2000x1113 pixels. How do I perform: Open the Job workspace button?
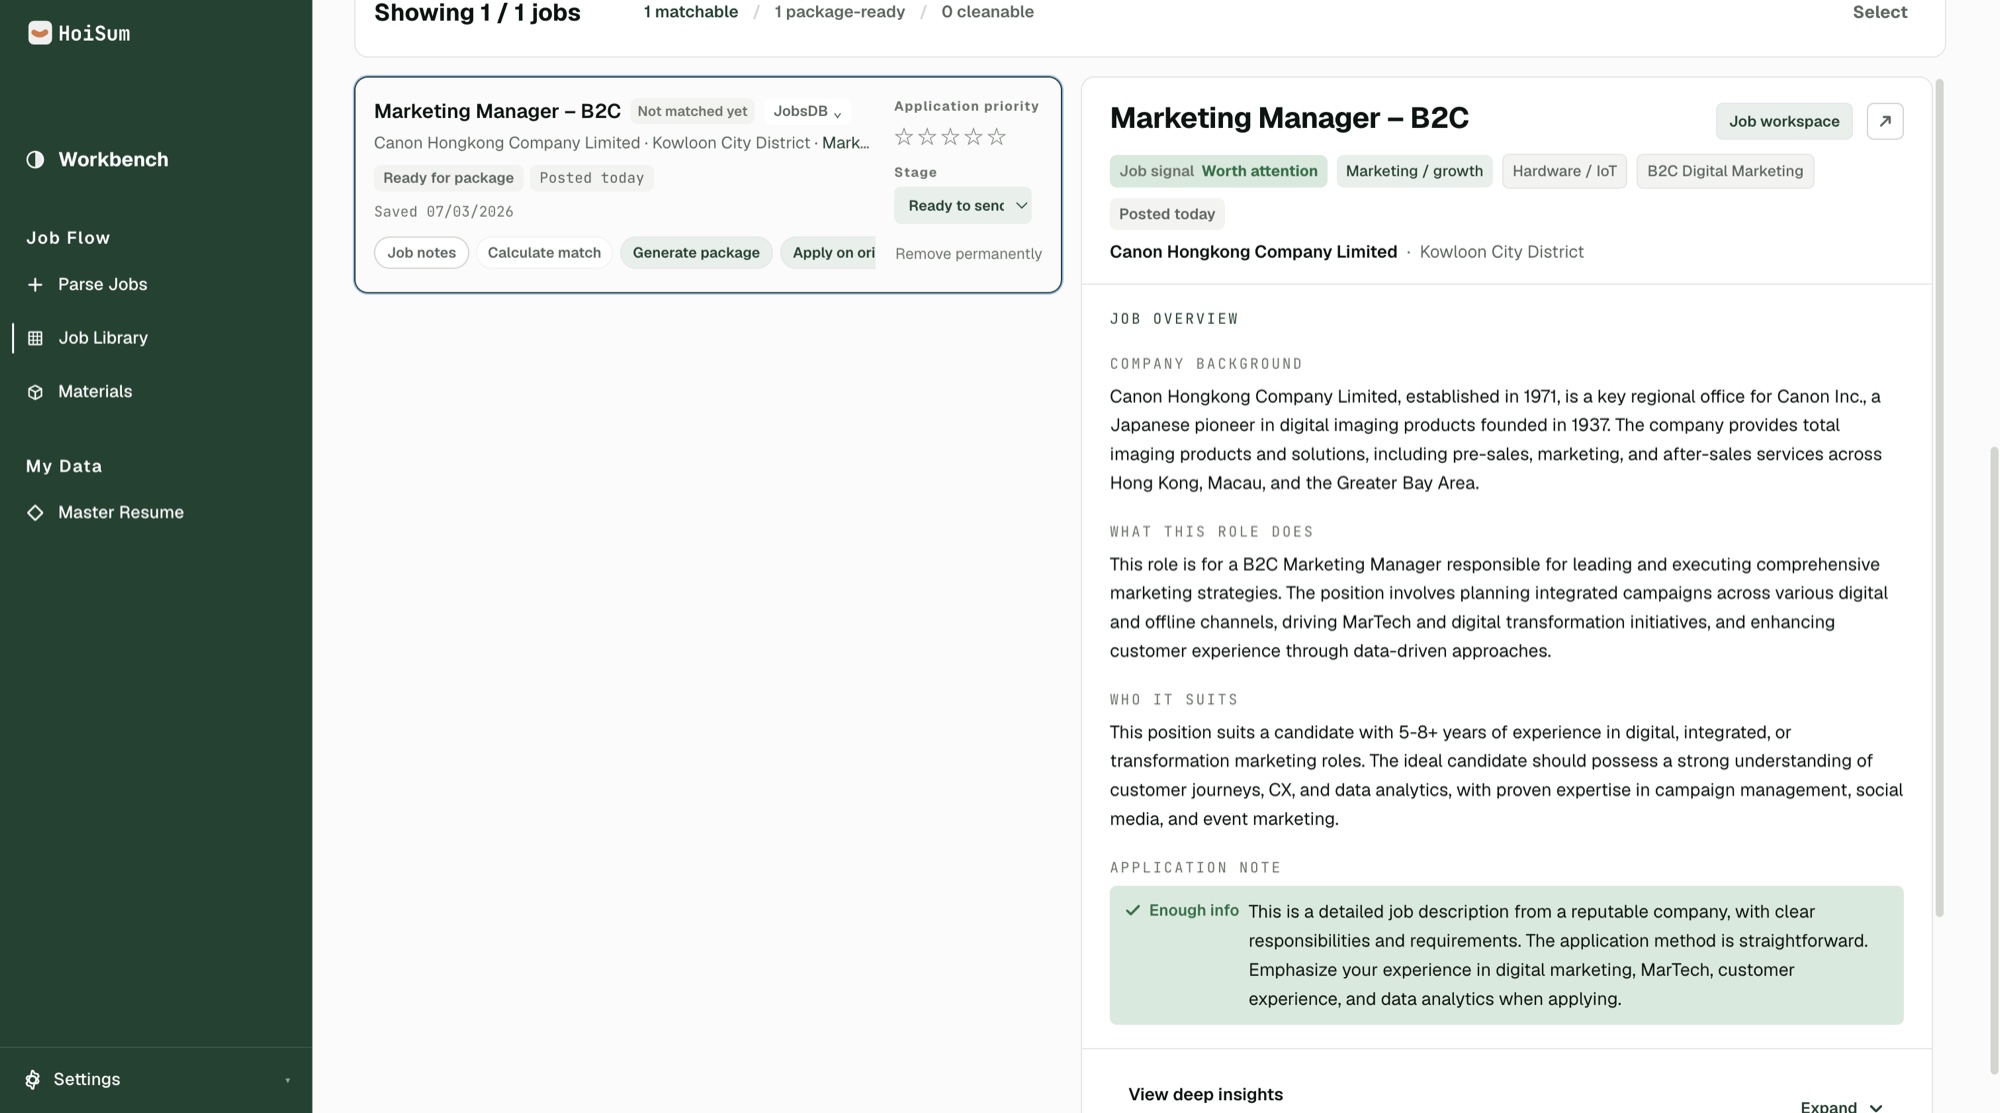pyautogui.click(x=1784, y=121)
